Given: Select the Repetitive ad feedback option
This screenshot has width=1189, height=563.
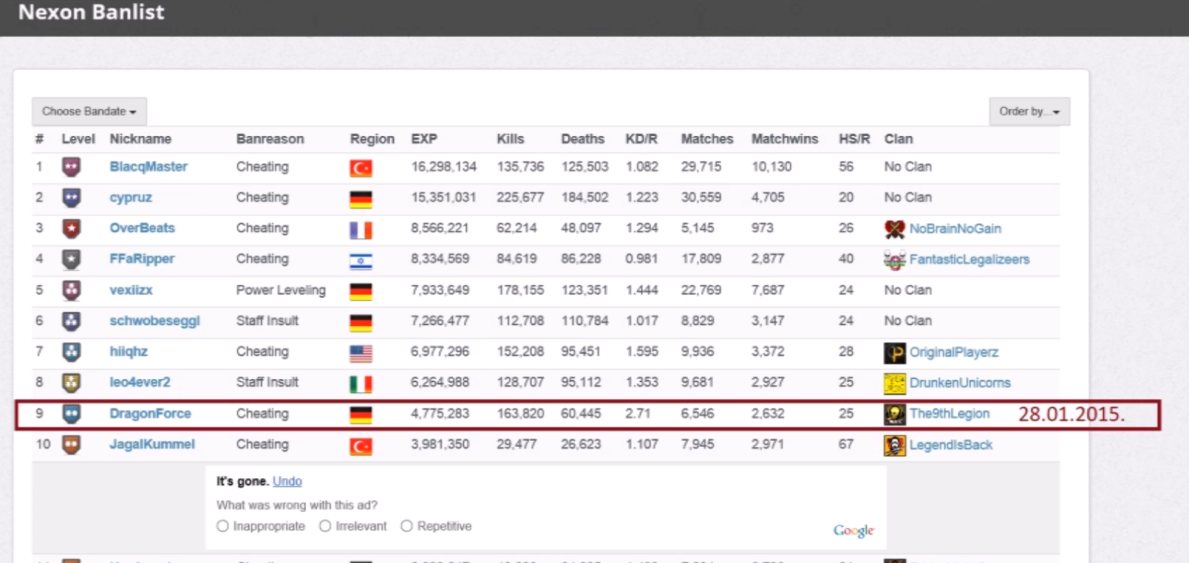Looking at the screenshot, I should click(406, 526).
